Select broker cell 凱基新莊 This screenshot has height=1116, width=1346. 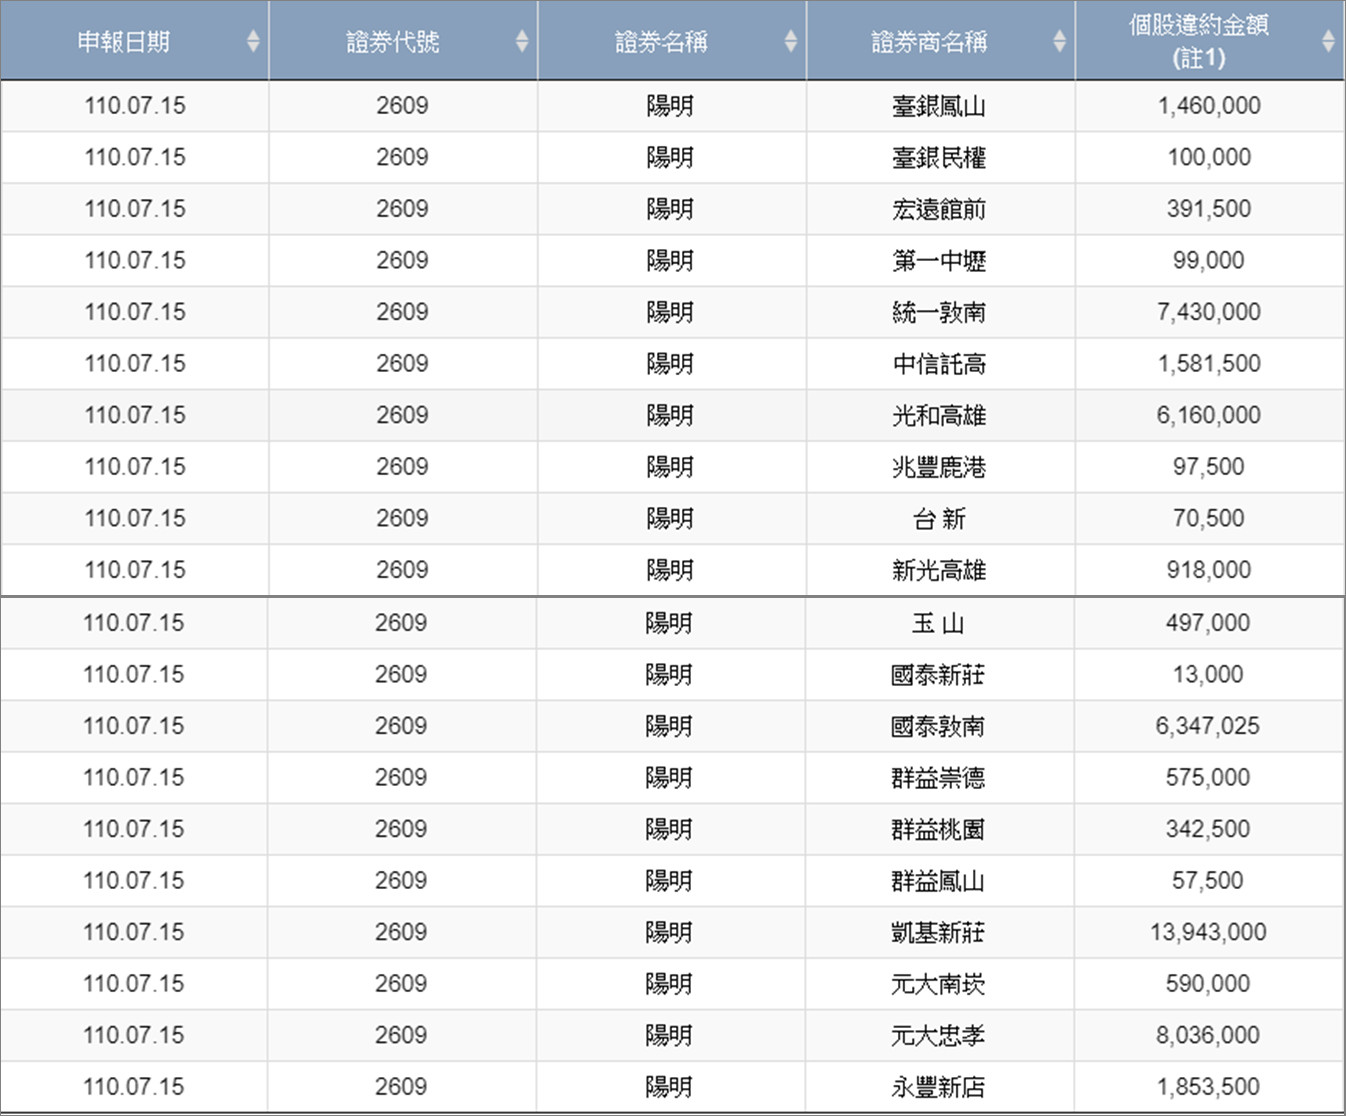pos(938,932)
